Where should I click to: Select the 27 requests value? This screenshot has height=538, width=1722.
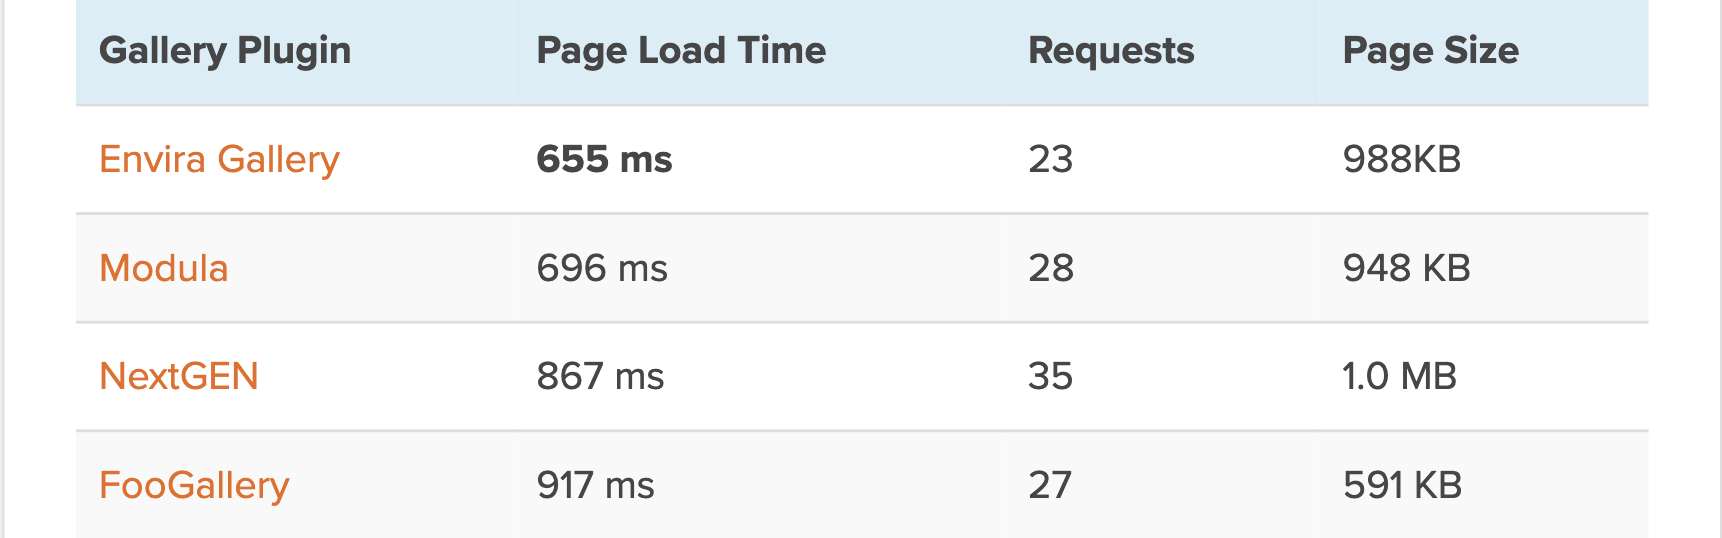pyautogui.click(x=1050, y=486)
